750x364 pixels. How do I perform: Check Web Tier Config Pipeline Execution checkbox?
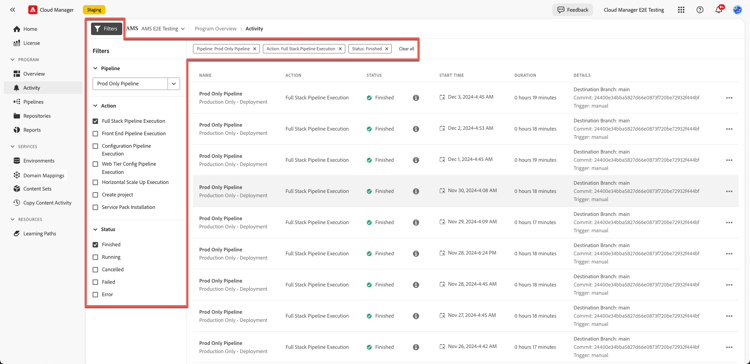pos(95,164)
